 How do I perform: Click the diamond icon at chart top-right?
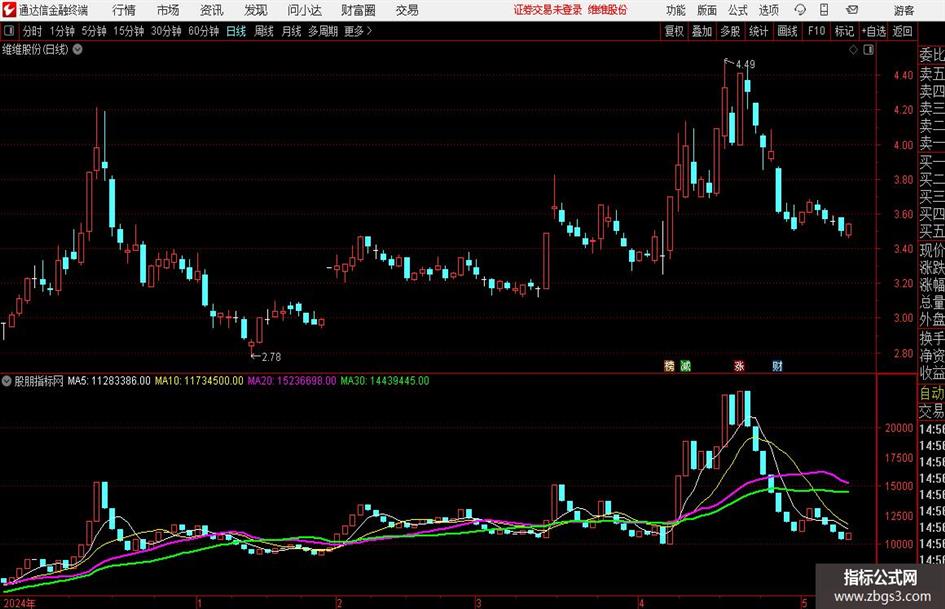853,50
